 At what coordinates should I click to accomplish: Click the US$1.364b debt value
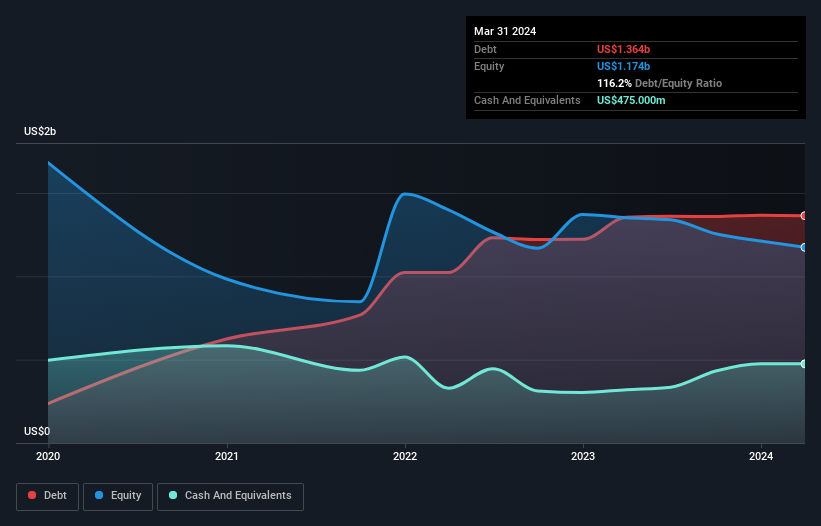(623, 49)
